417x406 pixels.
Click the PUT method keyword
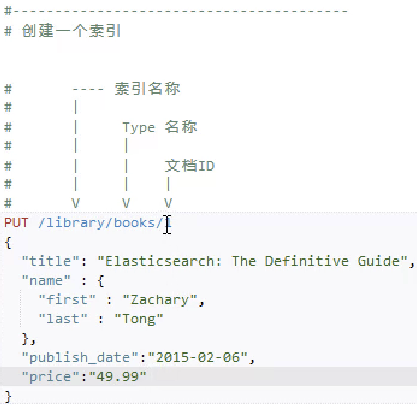16,223
